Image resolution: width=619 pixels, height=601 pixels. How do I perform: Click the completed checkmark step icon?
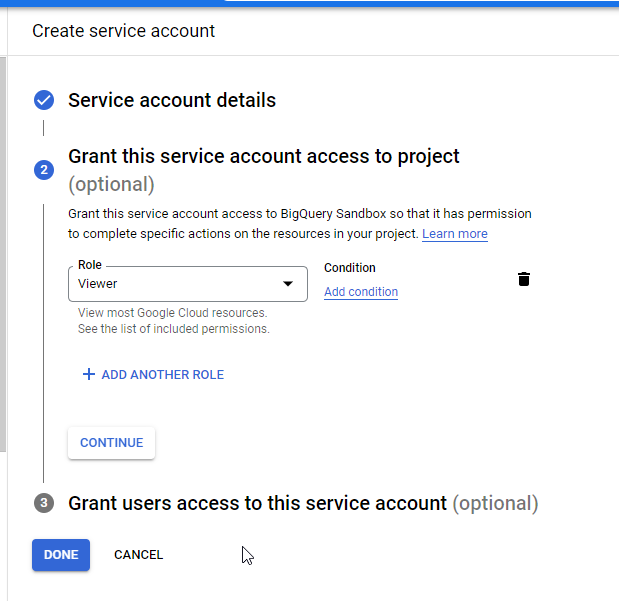(43, 100)
